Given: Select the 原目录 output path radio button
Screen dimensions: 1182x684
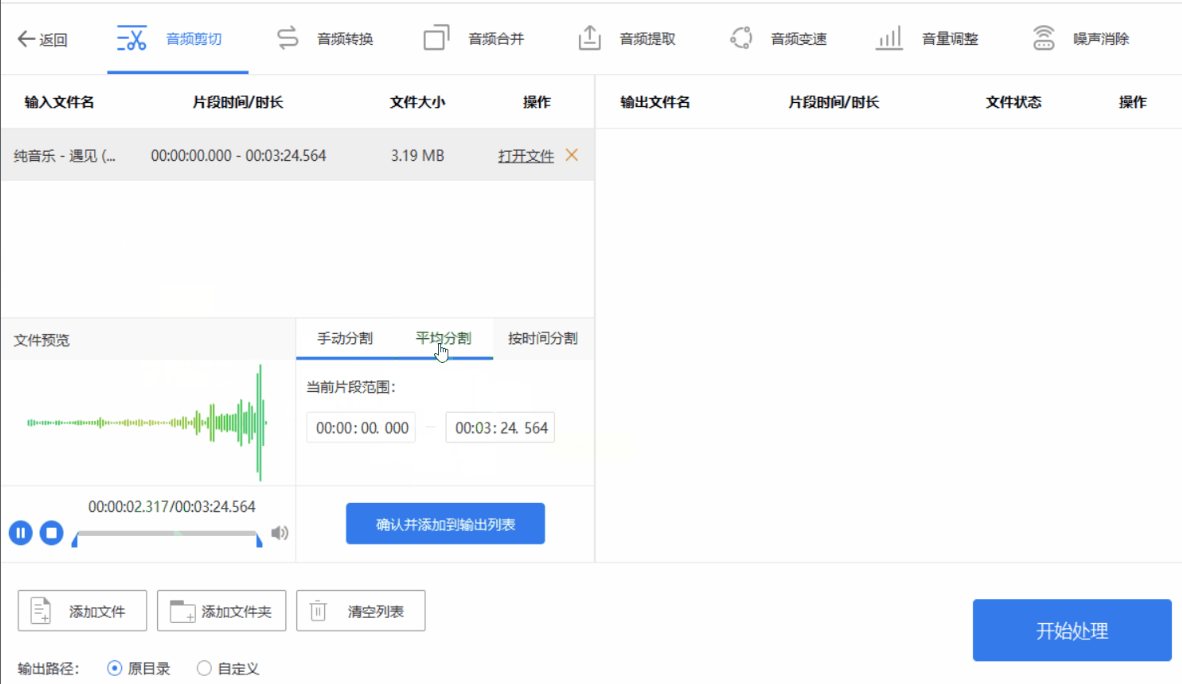Looking at the screenshot, I should pos(115,668).
